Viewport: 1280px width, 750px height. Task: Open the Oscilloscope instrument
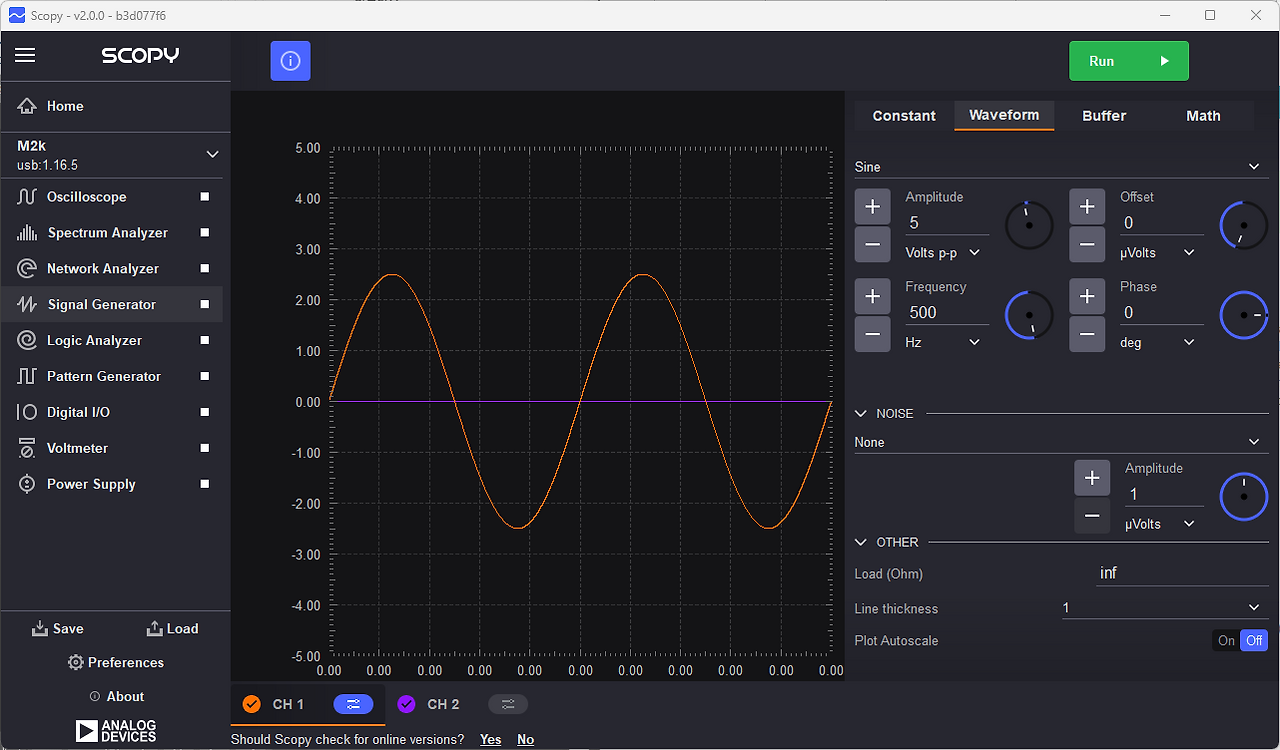(111, 197)
